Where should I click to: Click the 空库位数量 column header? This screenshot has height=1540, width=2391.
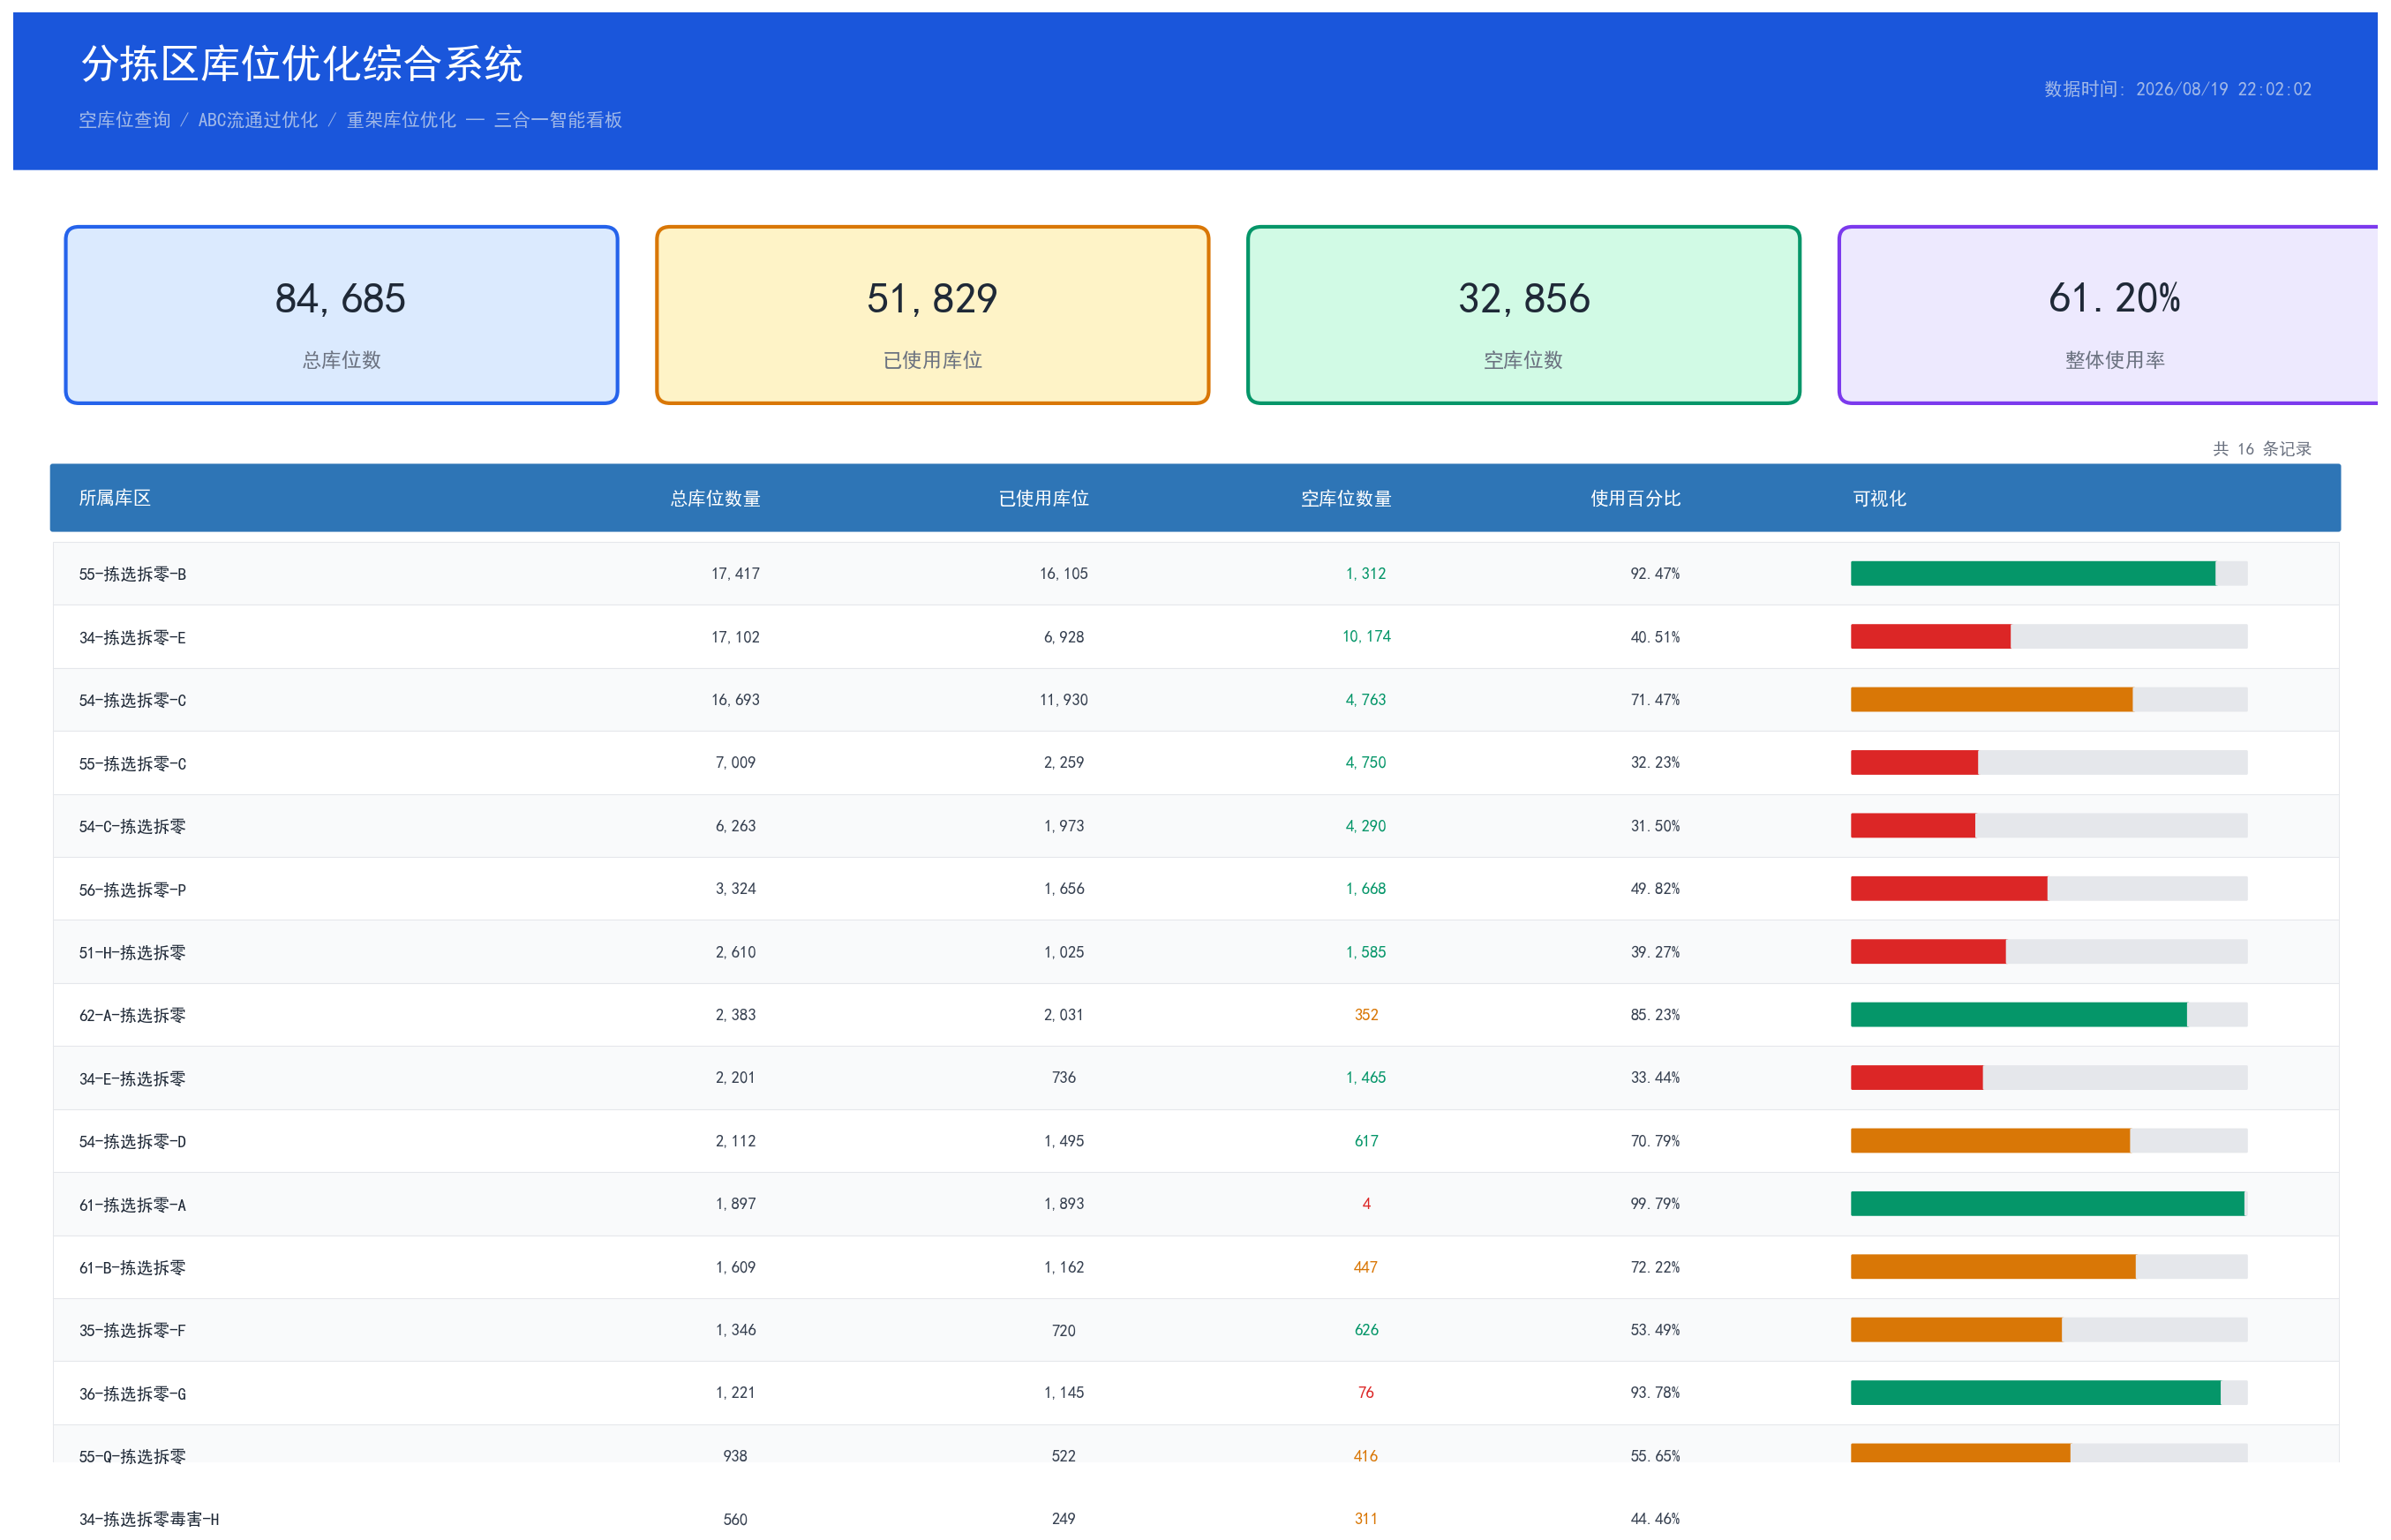(1346, 498)
